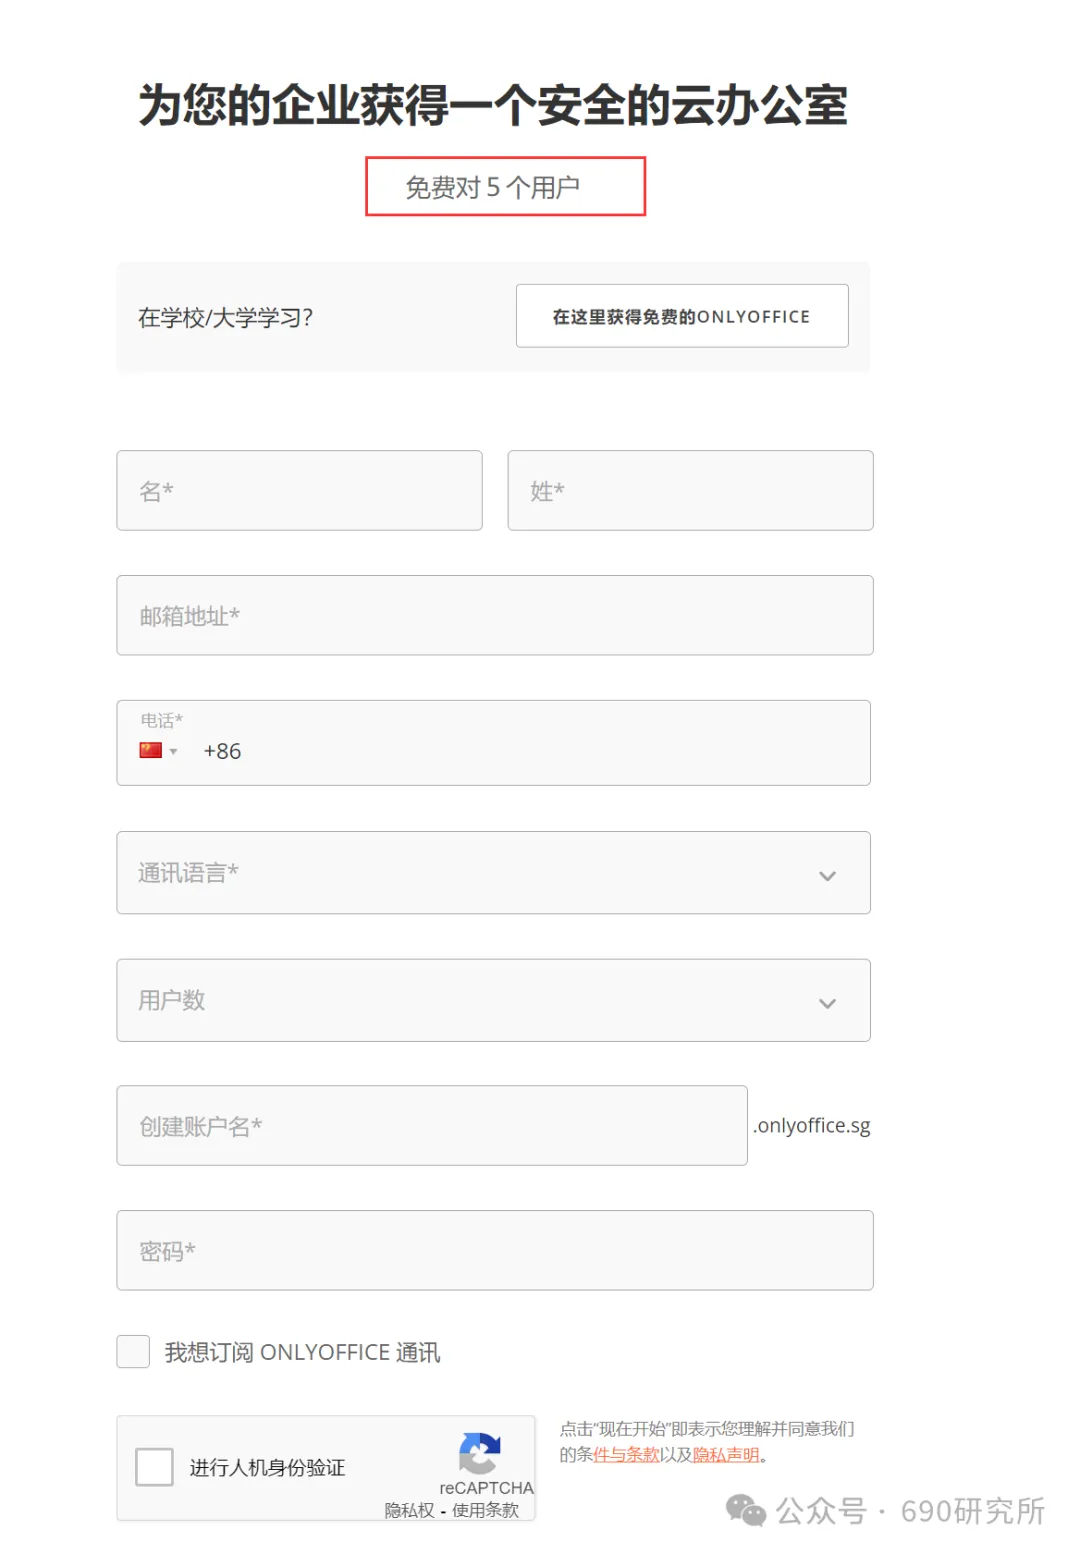Click the 在这里获得免费的ONLYOFFICE button
Screen dimensions: 1080x1554
pos(682,316)
